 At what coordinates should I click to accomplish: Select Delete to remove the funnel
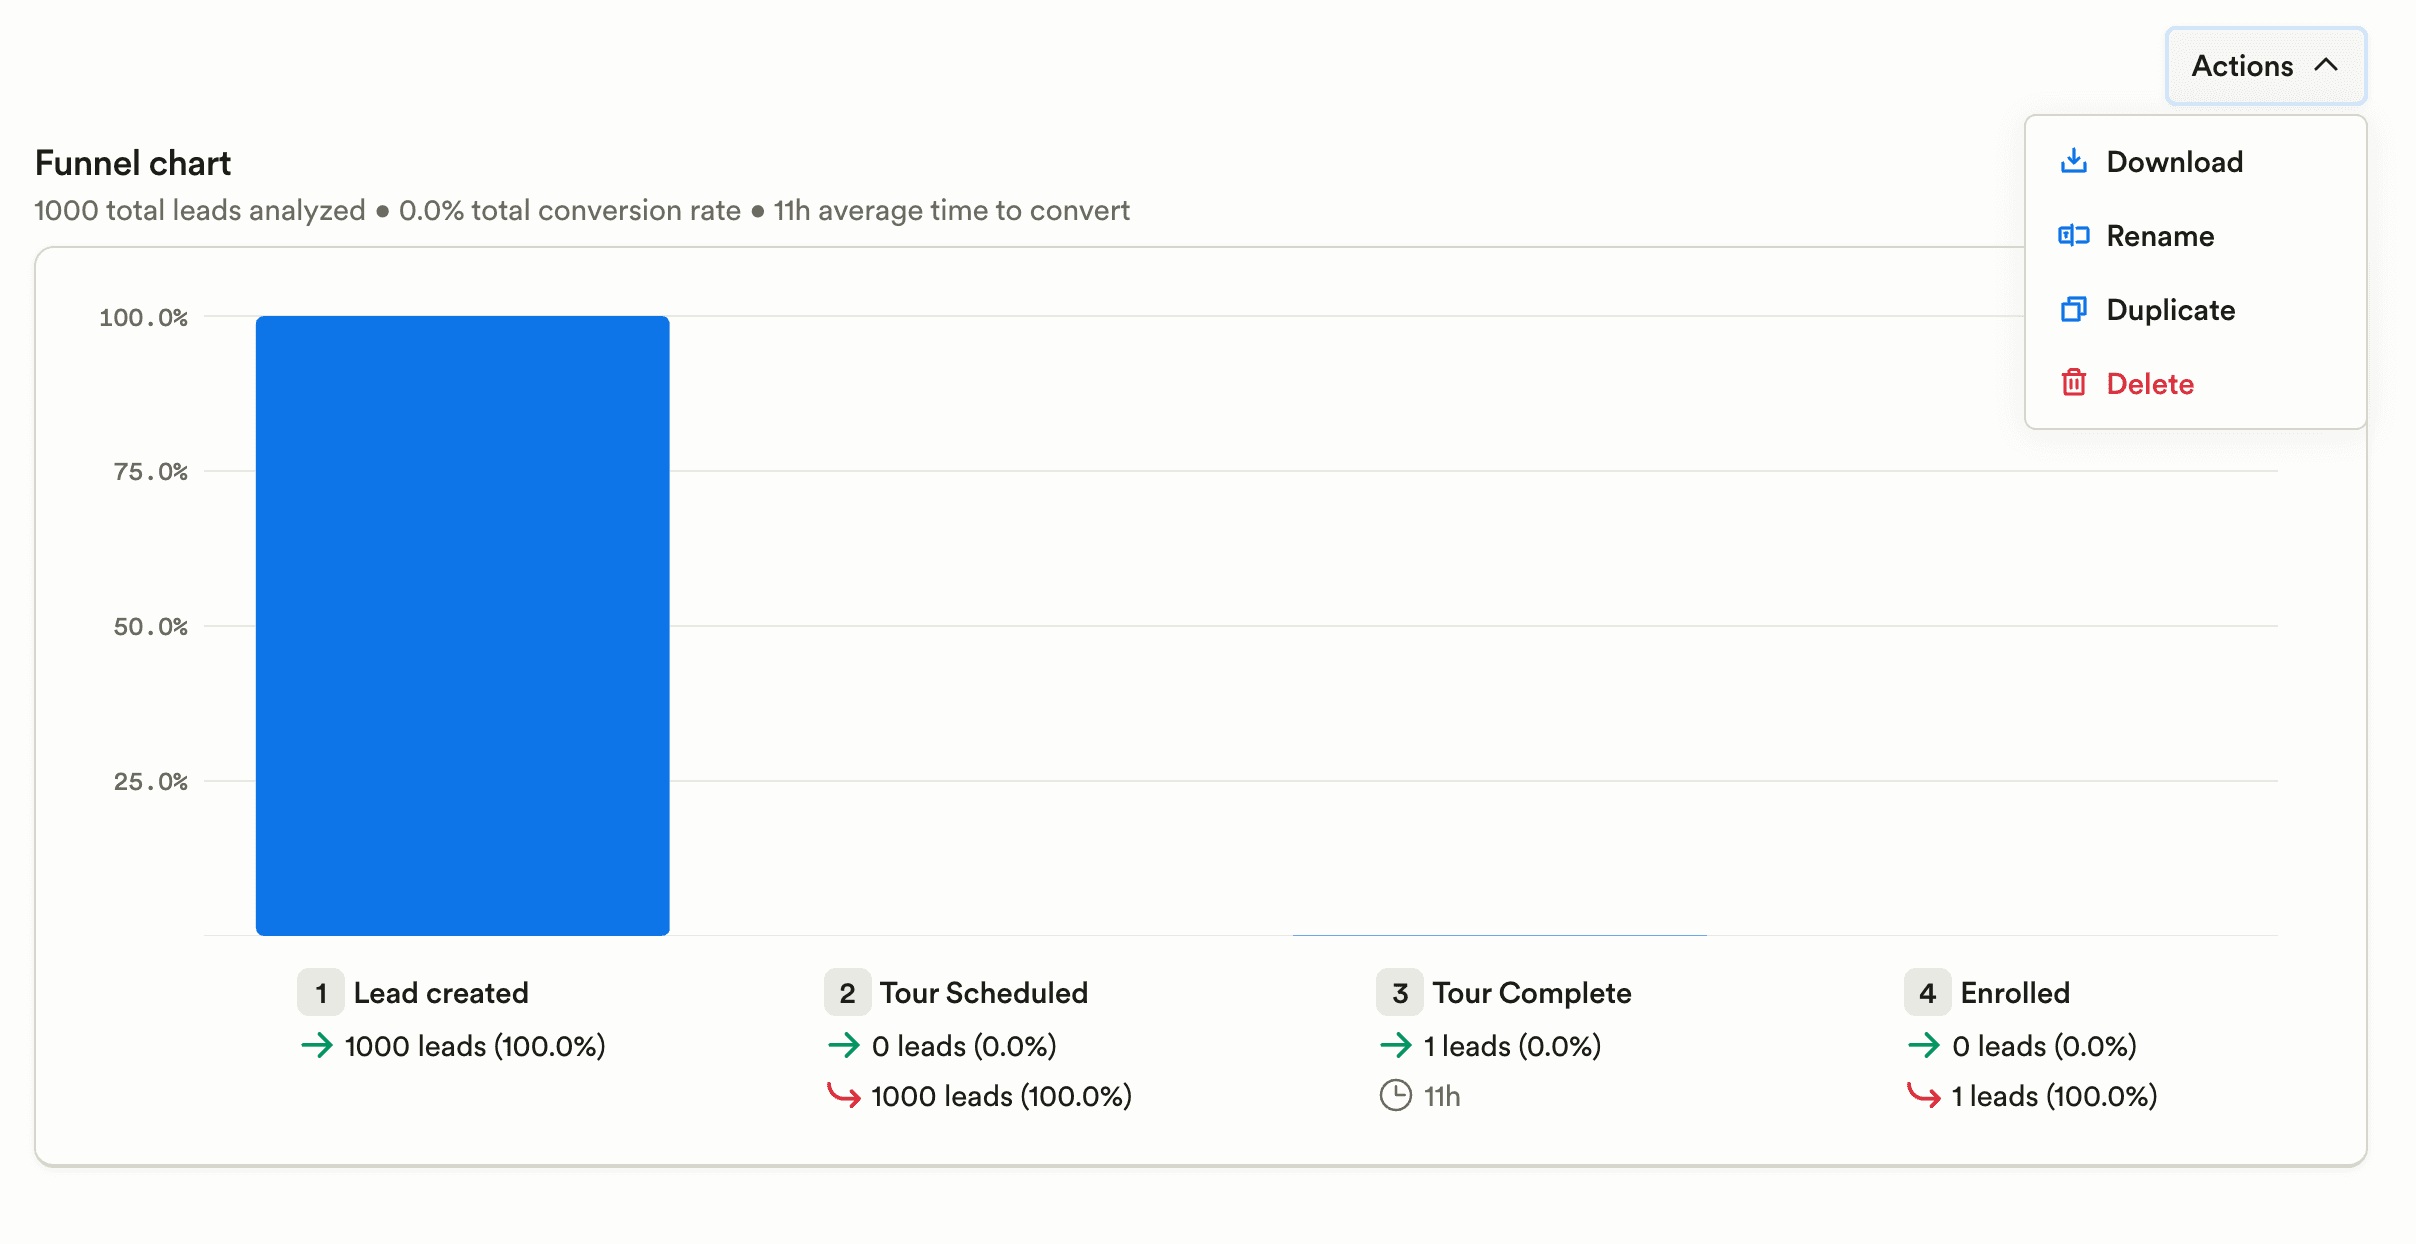click(2151, 383)
